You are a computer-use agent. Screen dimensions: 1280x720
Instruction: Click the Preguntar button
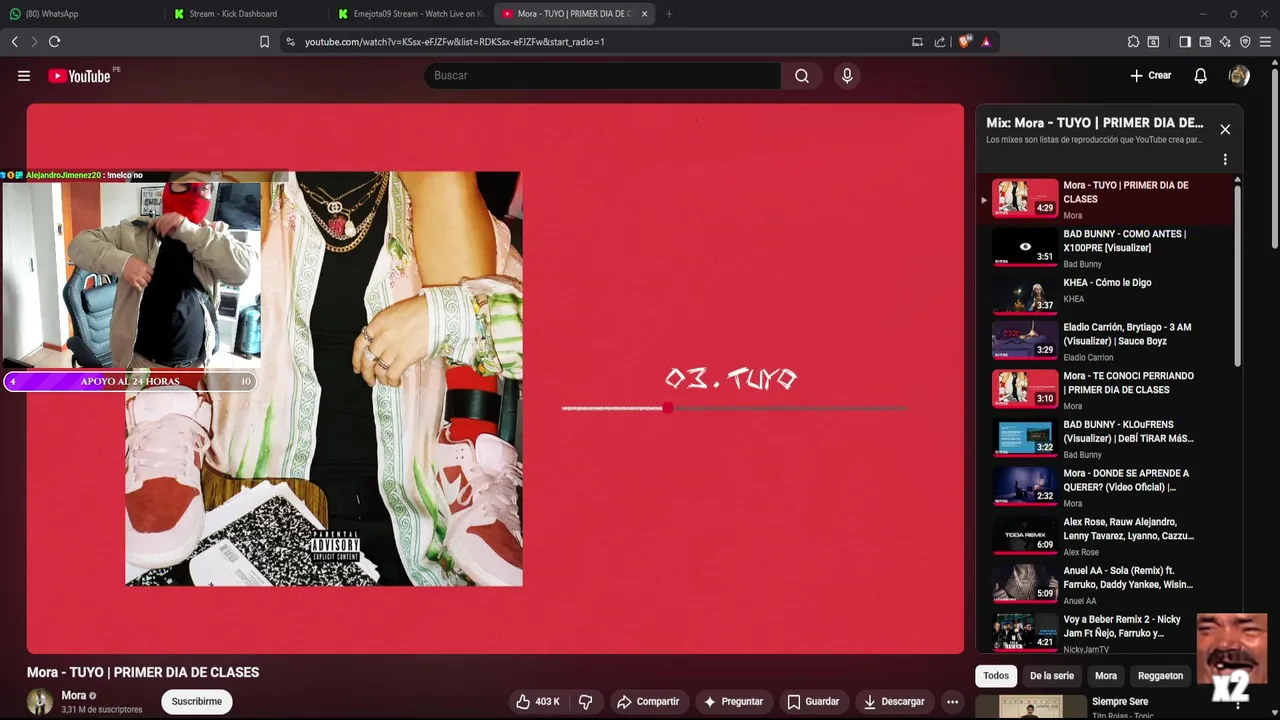(x=734, y=702)
